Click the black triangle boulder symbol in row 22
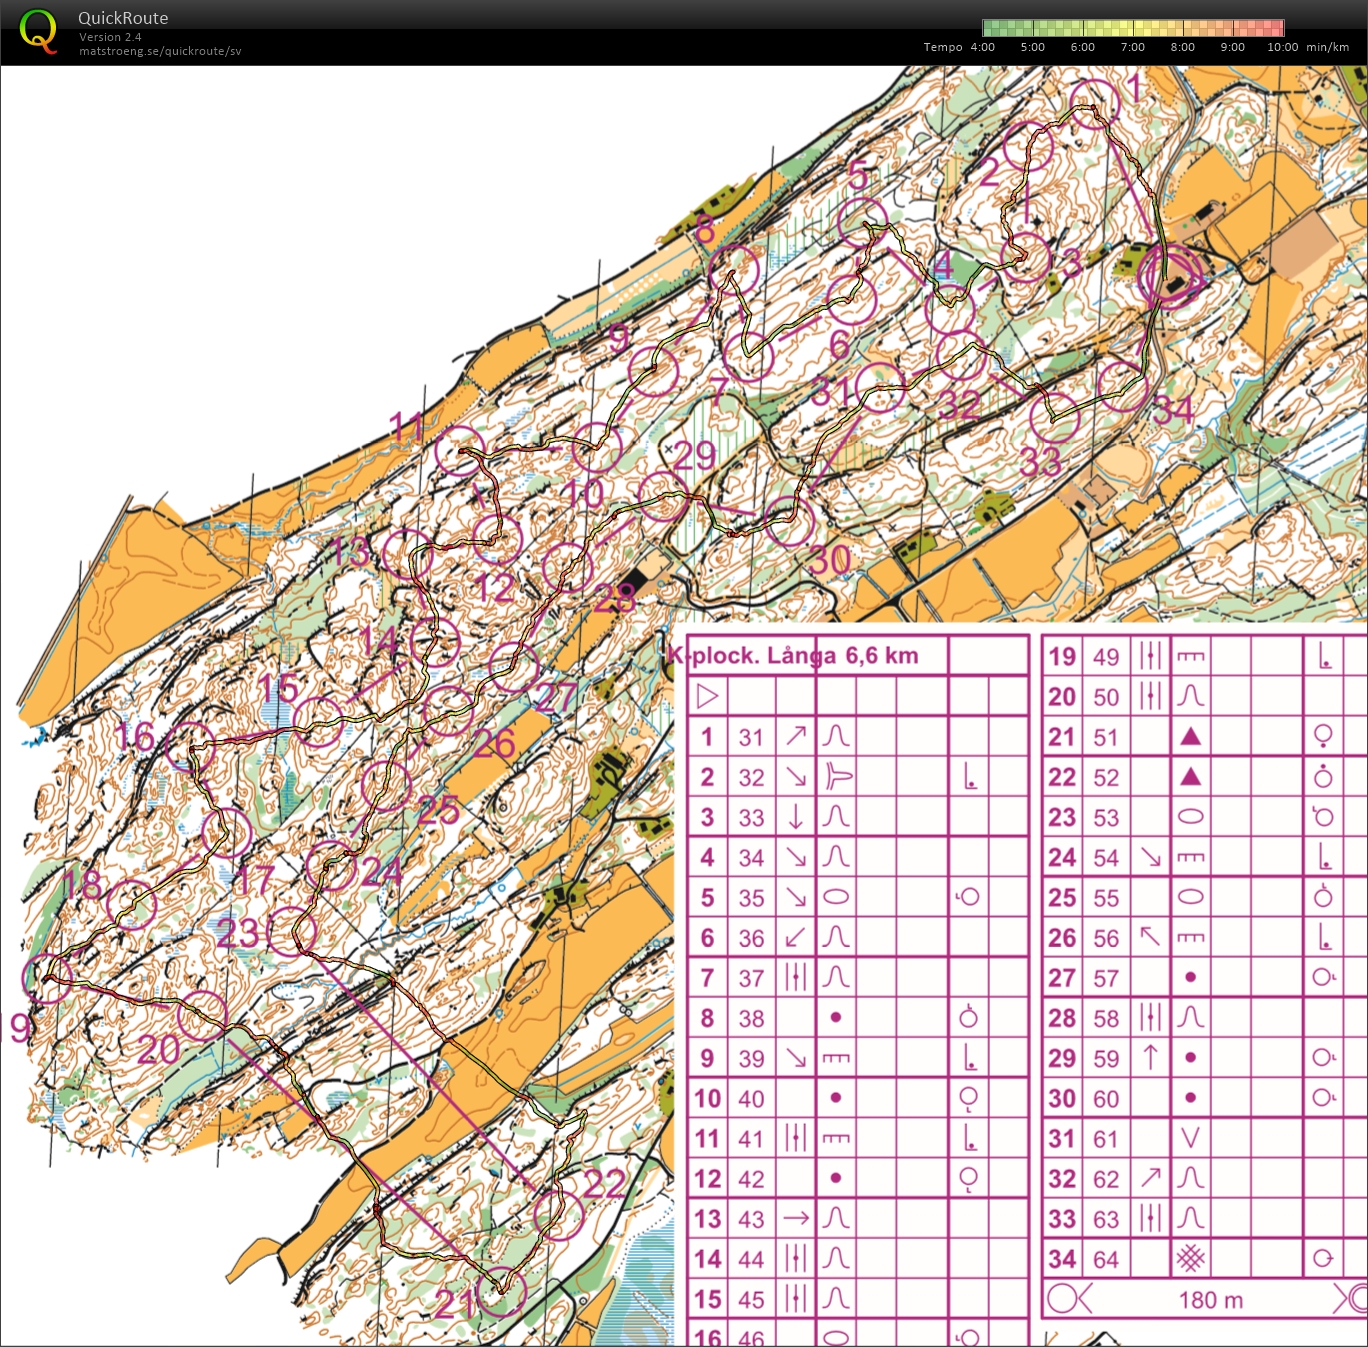Screen dimensions: 1368x1347 coord(1190,777)
